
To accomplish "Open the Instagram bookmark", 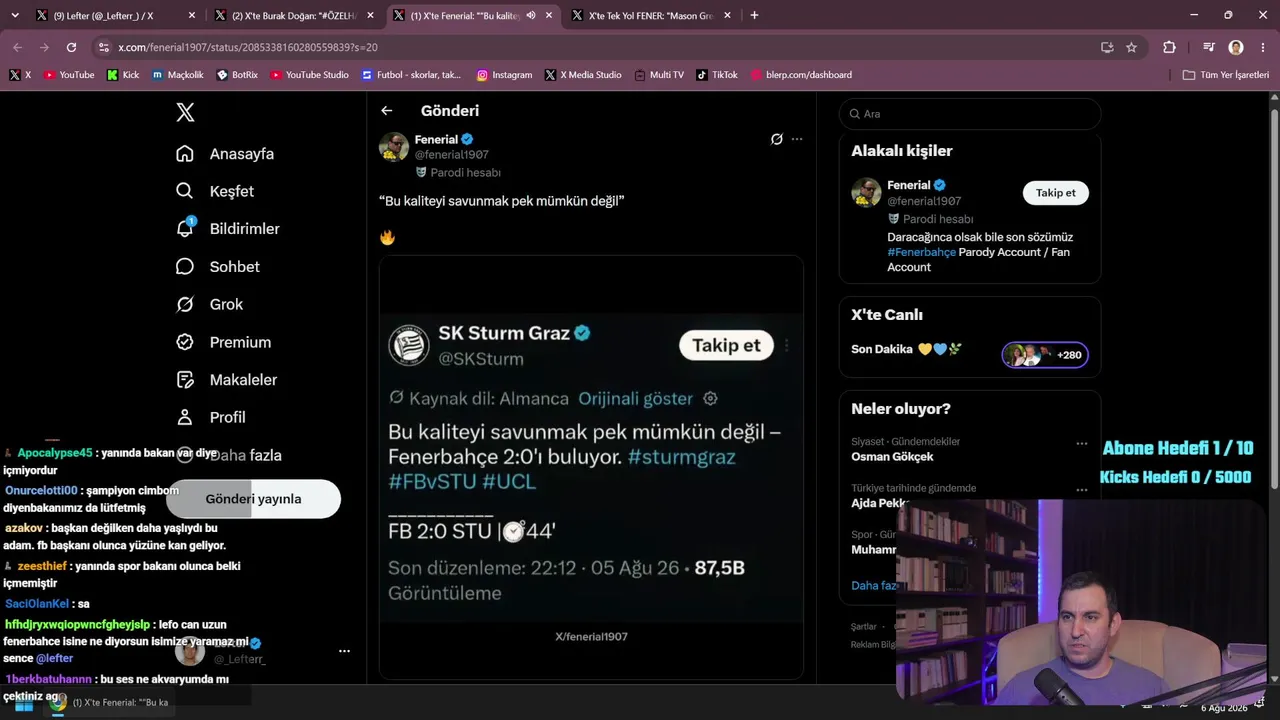I will click(x=504, y=75).
